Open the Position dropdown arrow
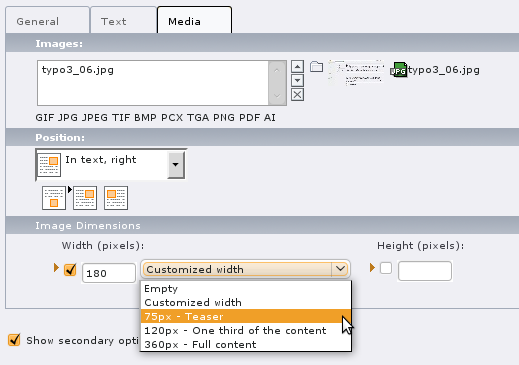The width and height of the screenshot is (519, 365). click(176, 164)
